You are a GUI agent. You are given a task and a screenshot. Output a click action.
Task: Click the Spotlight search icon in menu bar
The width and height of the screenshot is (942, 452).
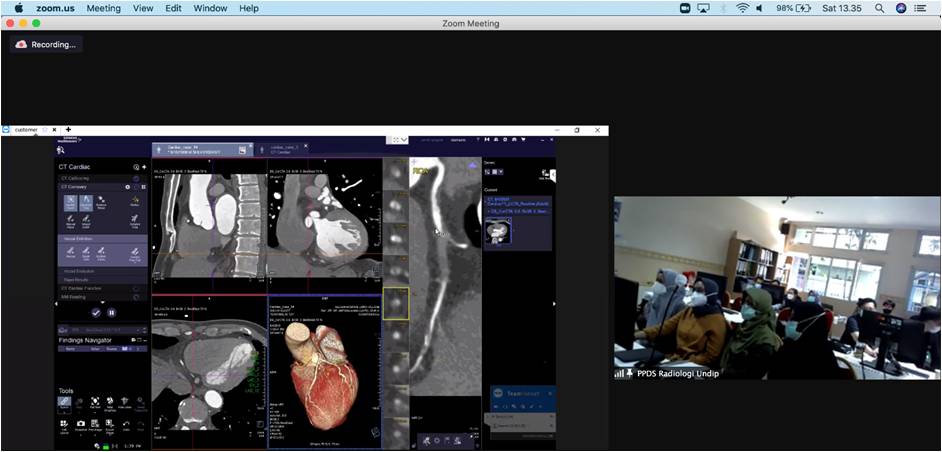pyautogui.click(x=879, y=8)
